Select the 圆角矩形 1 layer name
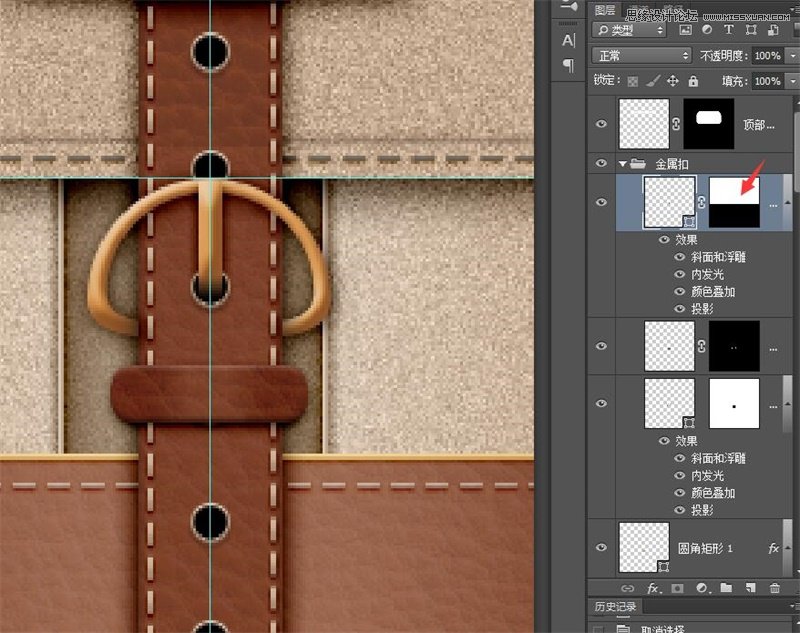Screen dimensions: 800x633 tap(705, 548)
